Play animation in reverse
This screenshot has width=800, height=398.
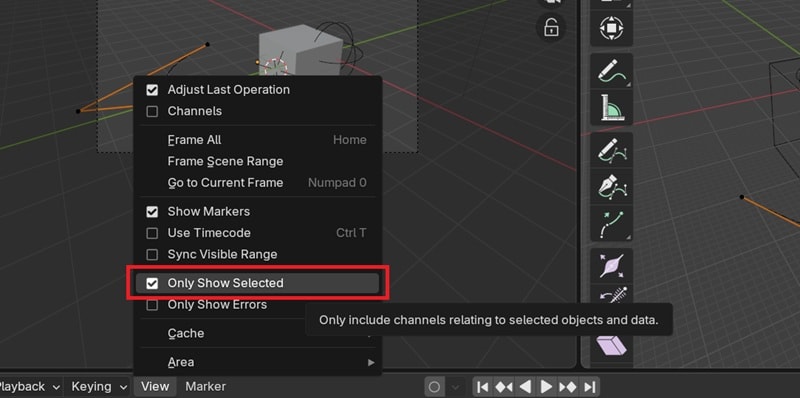tap(526, 387)
